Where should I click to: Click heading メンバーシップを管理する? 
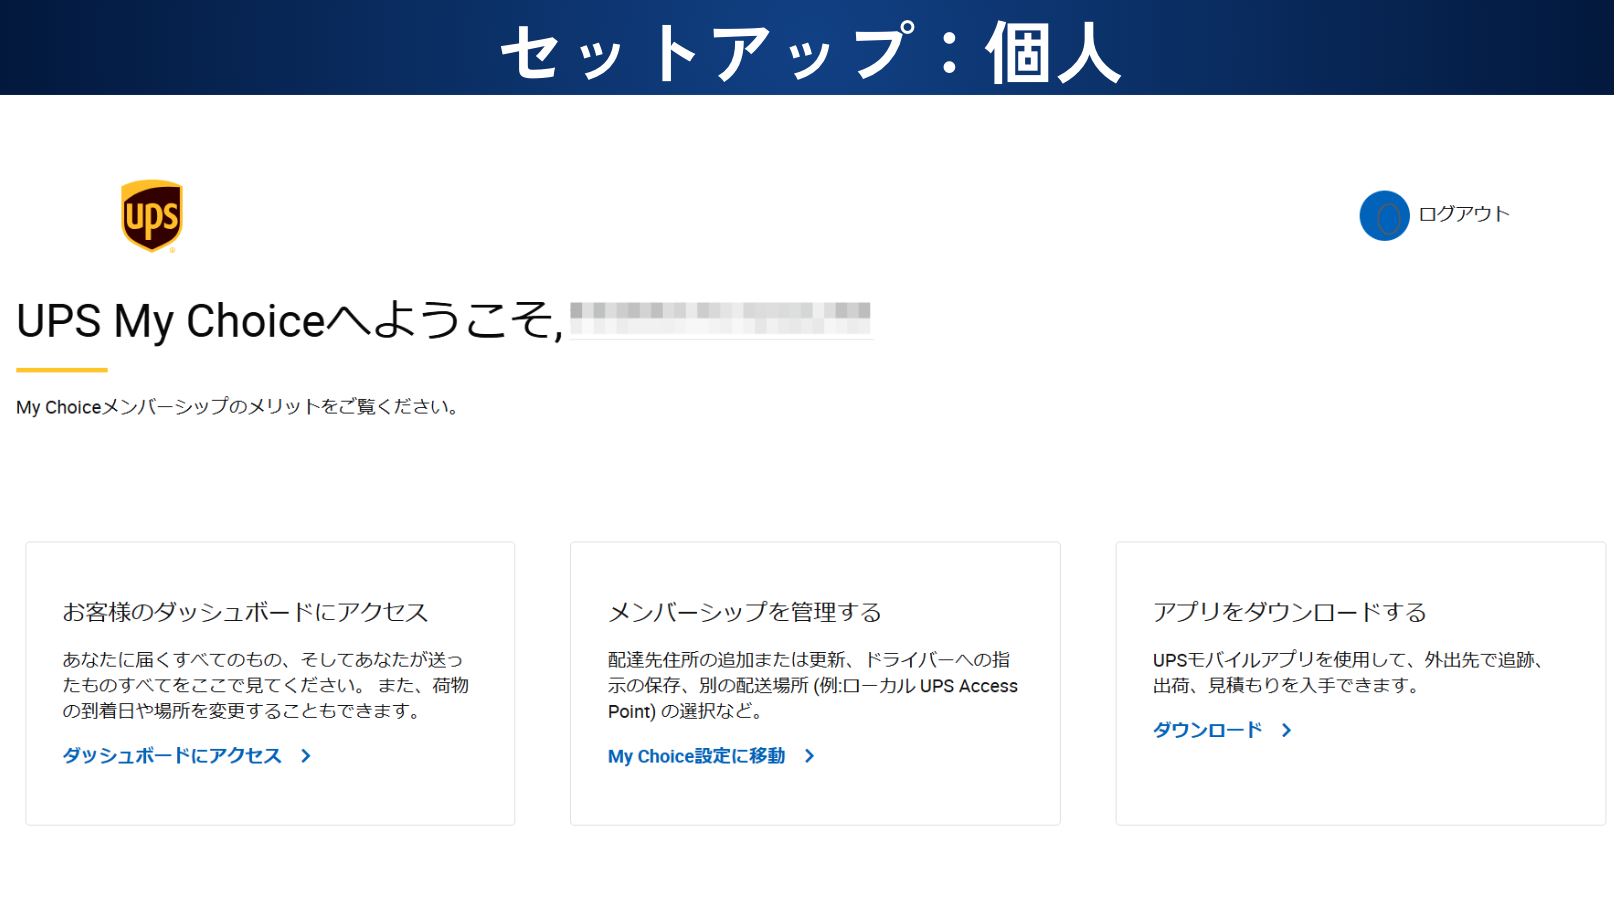745,612
